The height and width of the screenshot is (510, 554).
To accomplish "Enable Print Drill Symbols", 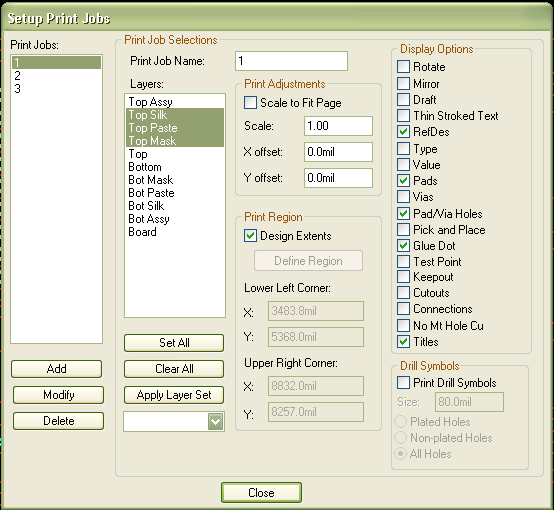I will pos(403,383).
